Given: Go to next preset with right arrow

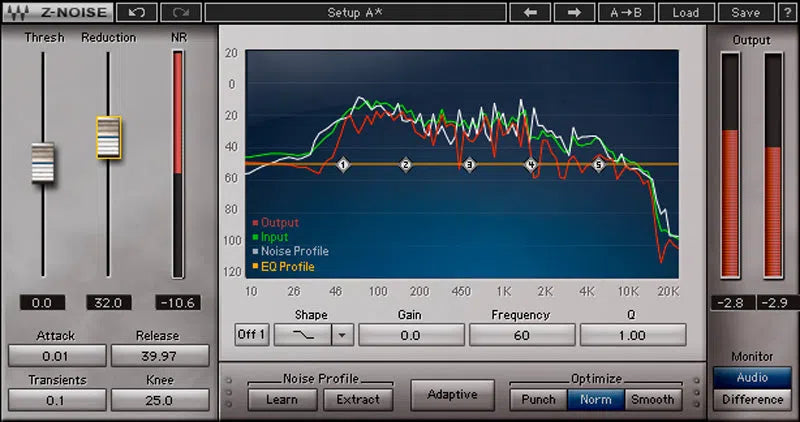Looking at the screenshot, I should (574, 13).
